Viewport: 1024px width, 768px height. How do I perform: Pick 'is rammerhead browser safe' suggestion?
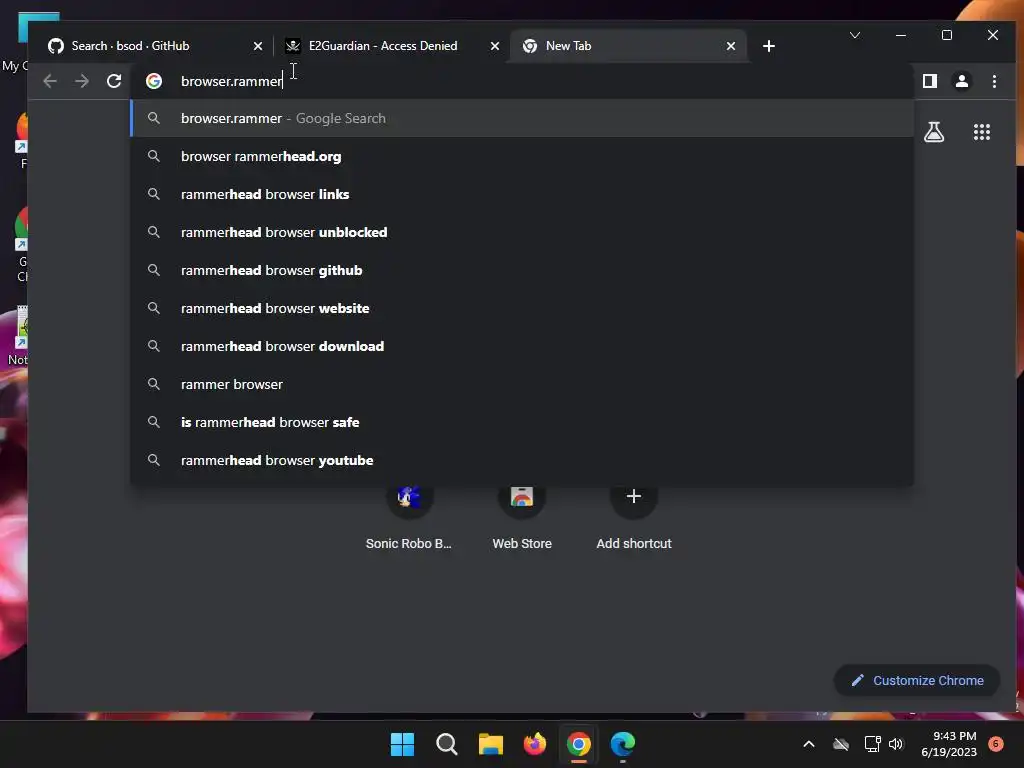pyautogui.click(x=522, y=422)
